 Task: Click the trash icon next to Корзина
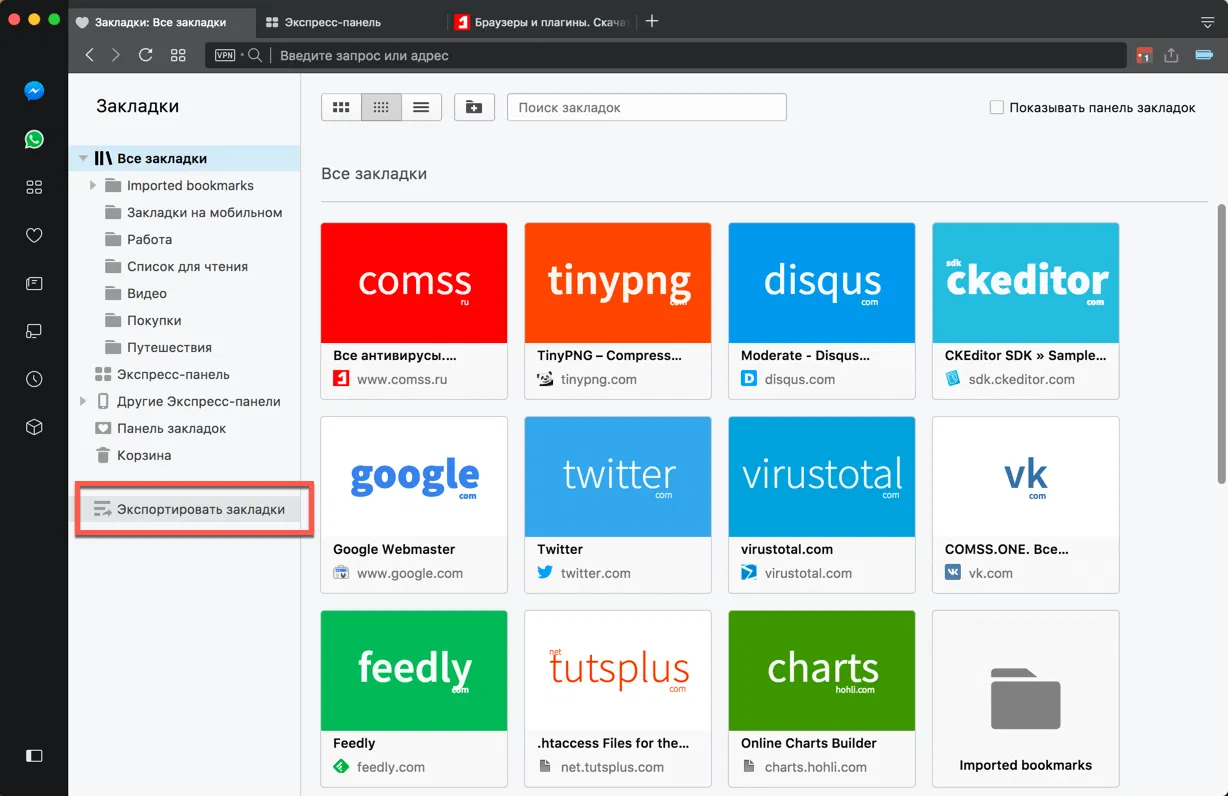click(102, 455)
